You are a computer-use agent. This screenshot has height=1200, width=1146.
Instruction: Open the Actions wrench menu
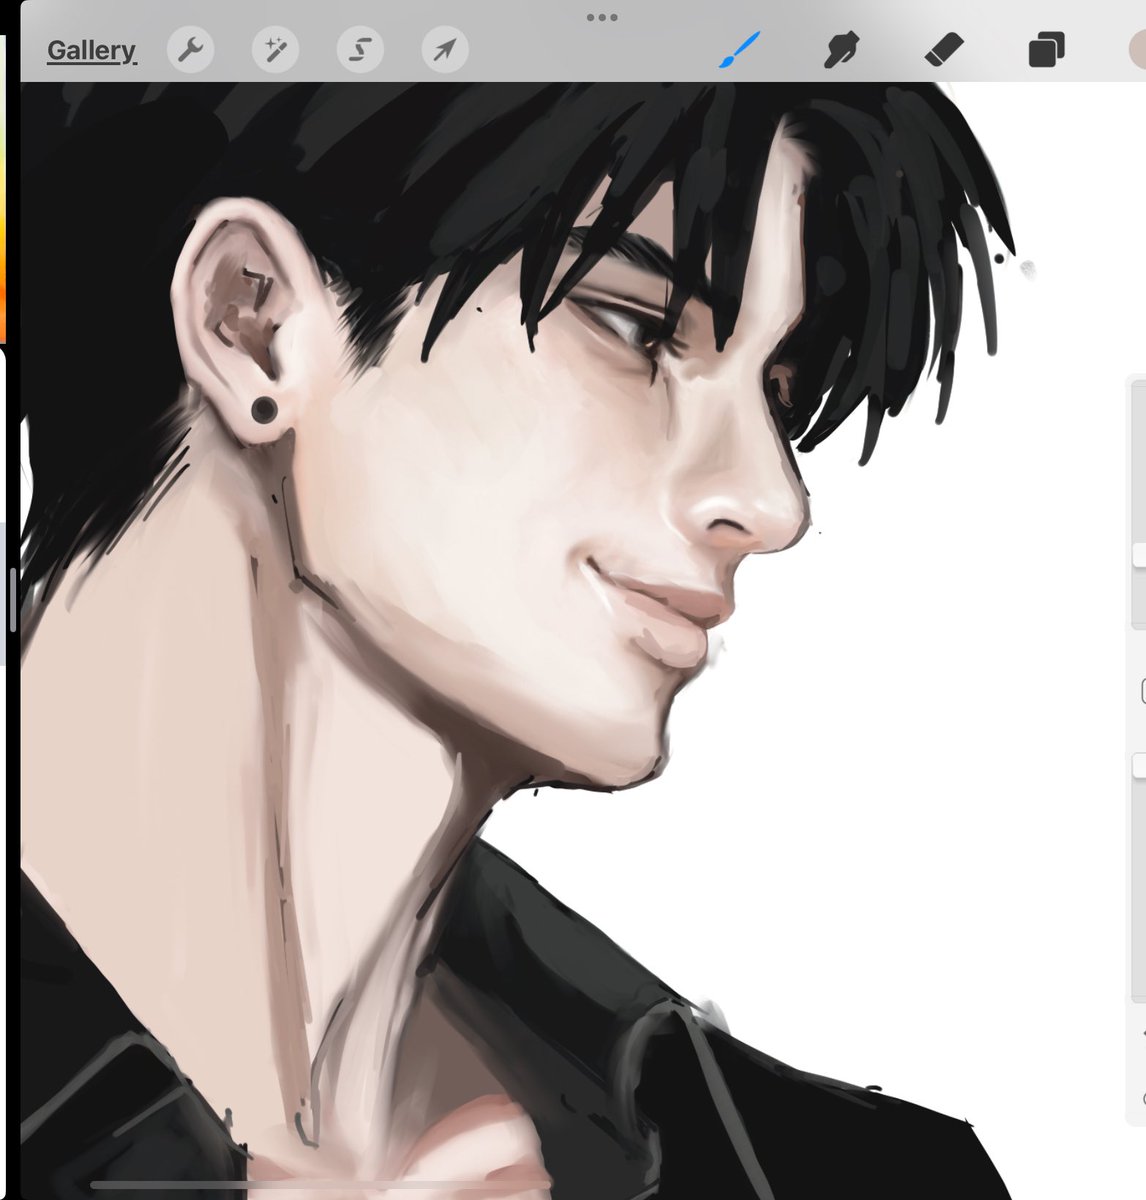tap(190, 48)
